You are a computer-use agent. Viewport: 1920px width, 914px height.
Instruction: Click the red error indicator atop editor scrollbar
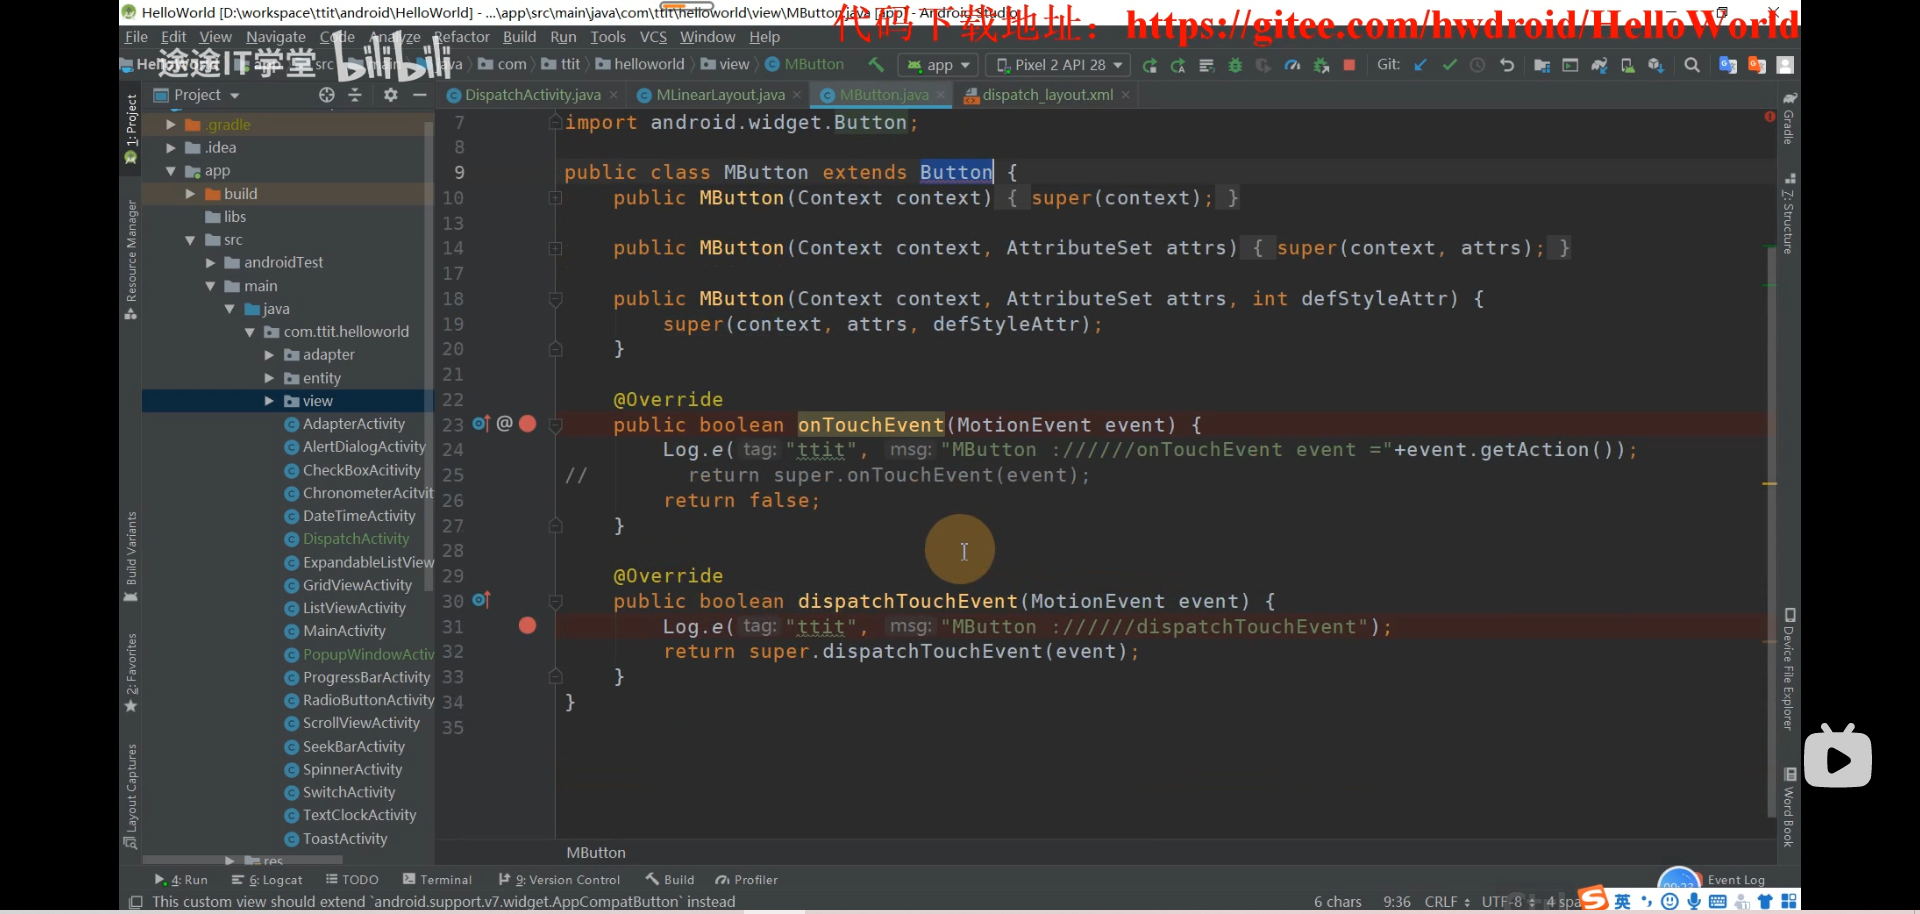[x=1770, y=117]
